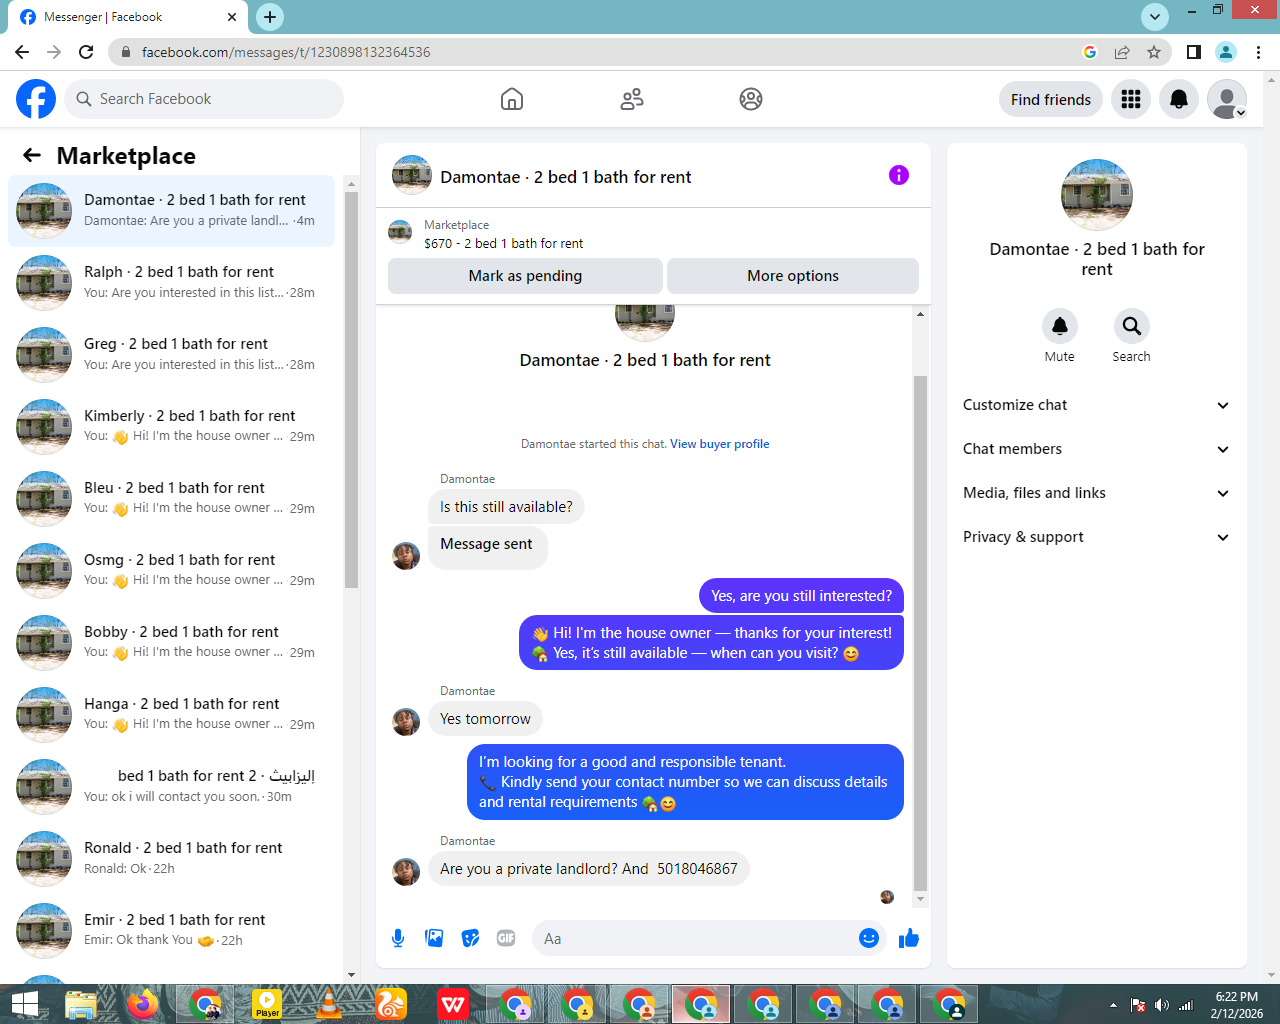Open Emir's conversation
1280x1024 pixels.
[172, 930]
